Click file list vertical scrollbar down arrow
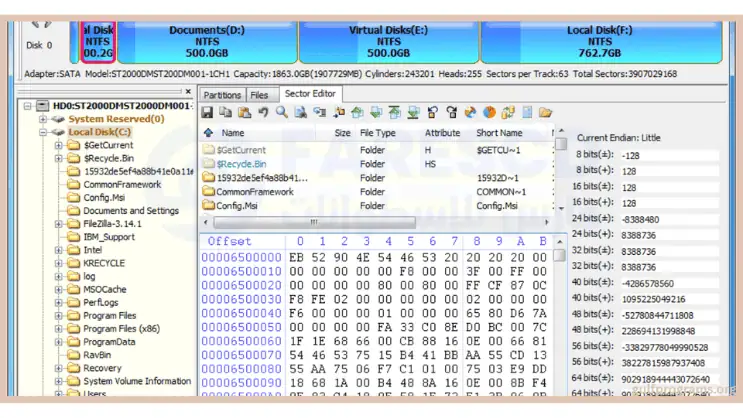Image resolution: width=743 pixels, height=418 pixels. click(x=562, y=209)
